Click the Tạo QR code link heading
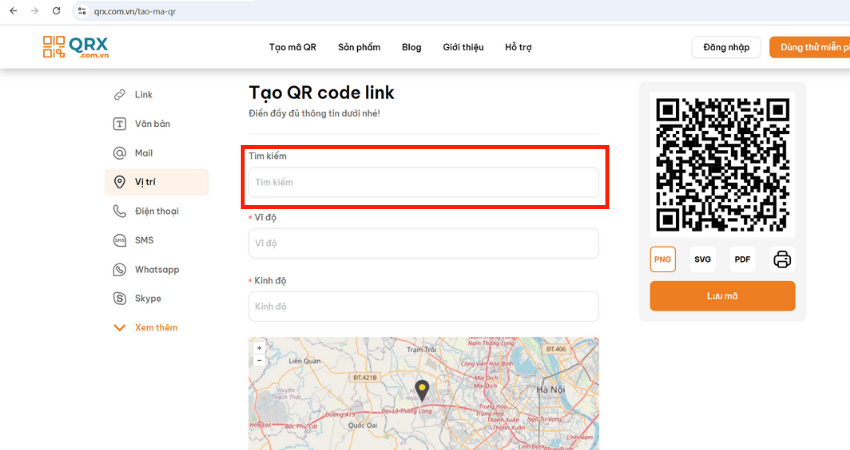Viewport: 850px width, 450px height. (x=321, y=93)
